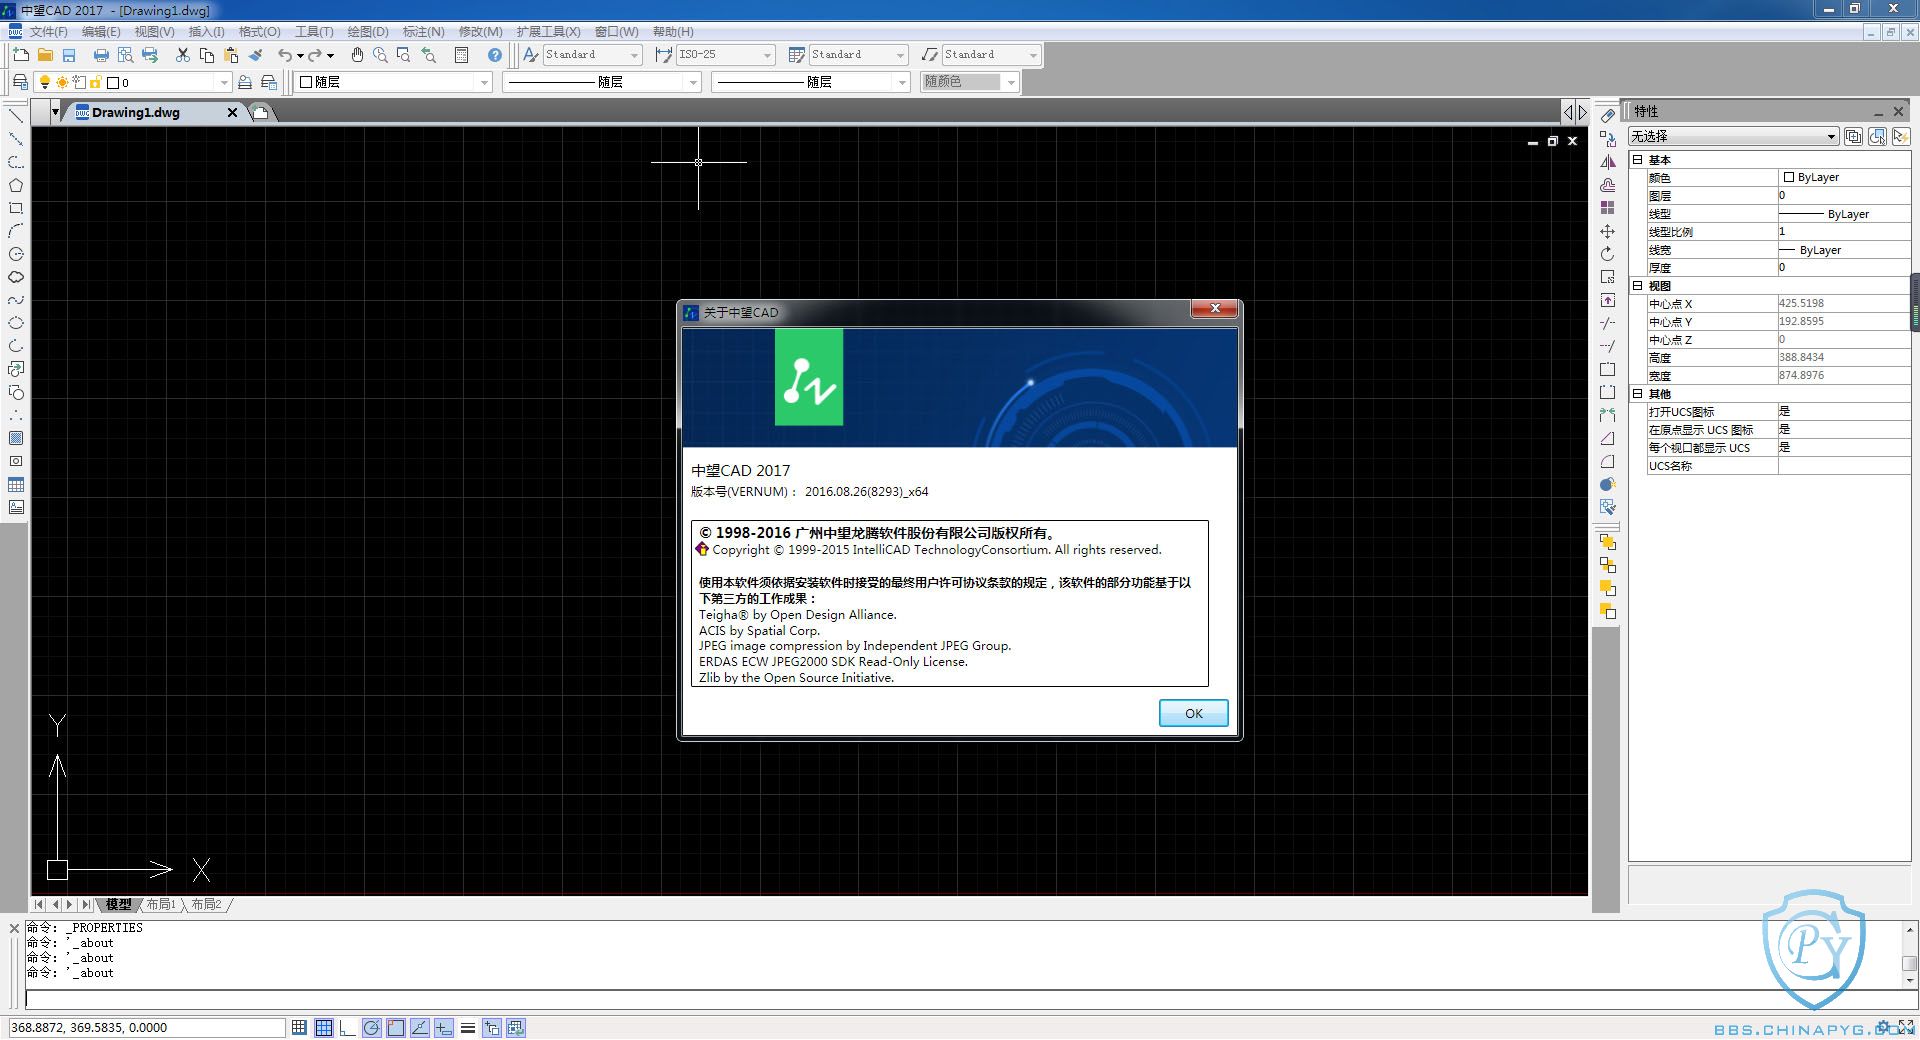Toggle lineweight display in status bar
The image size is (1920, 1040).
[x=468, y=1027]
